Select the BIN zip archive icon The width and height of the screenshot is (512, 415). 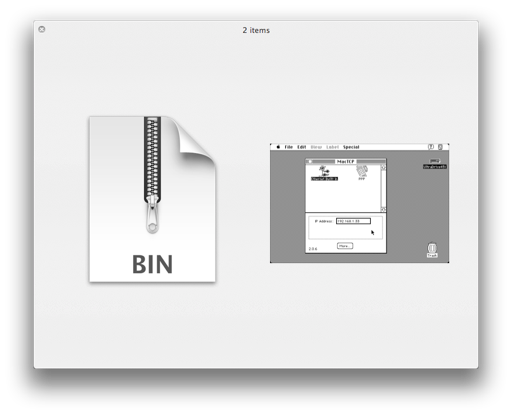(x=152, y=199)
